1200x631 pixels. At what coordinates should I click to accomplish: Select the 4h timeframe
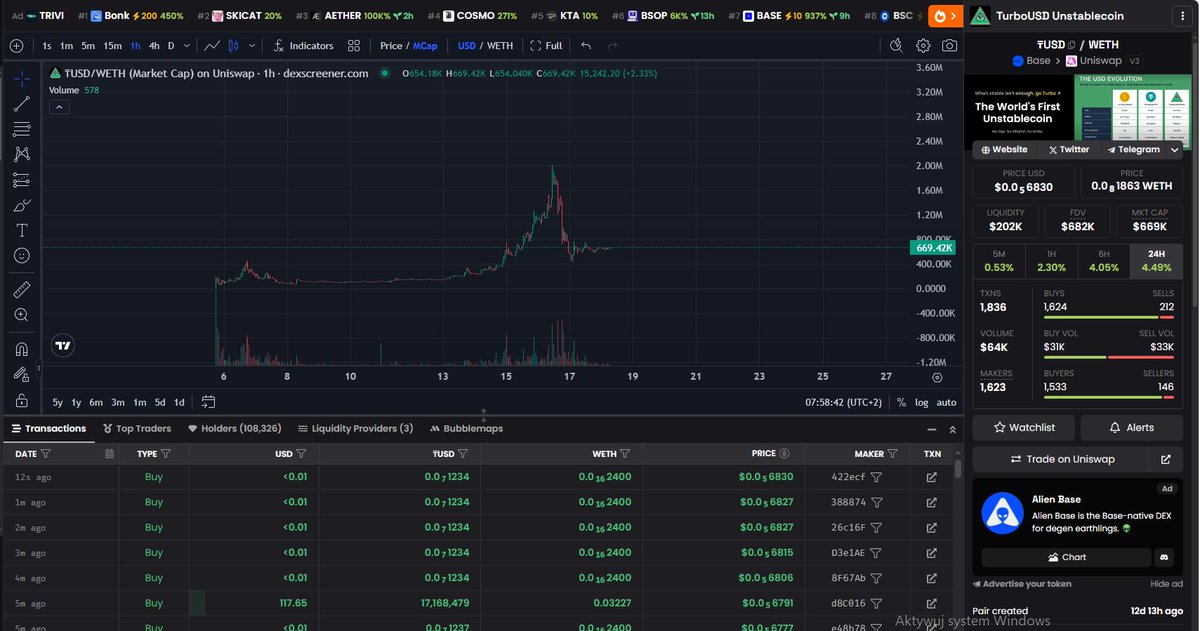[x=154, y=46]
